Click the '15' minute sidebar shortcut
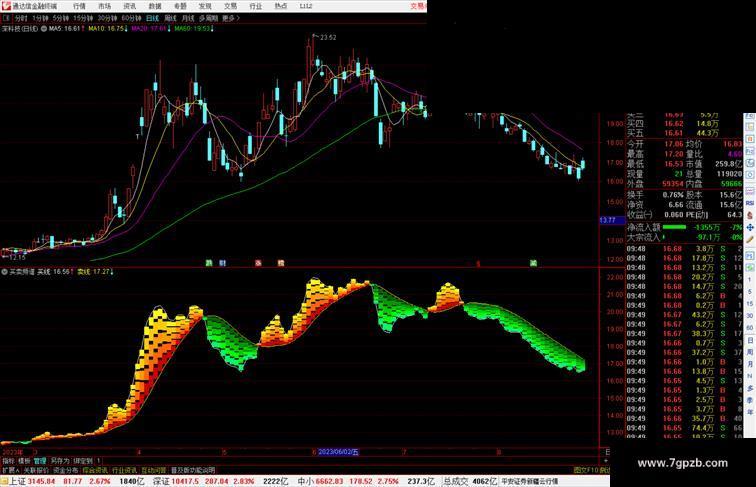The height and width of the screenshot is (487, 756). click(750, 304)
